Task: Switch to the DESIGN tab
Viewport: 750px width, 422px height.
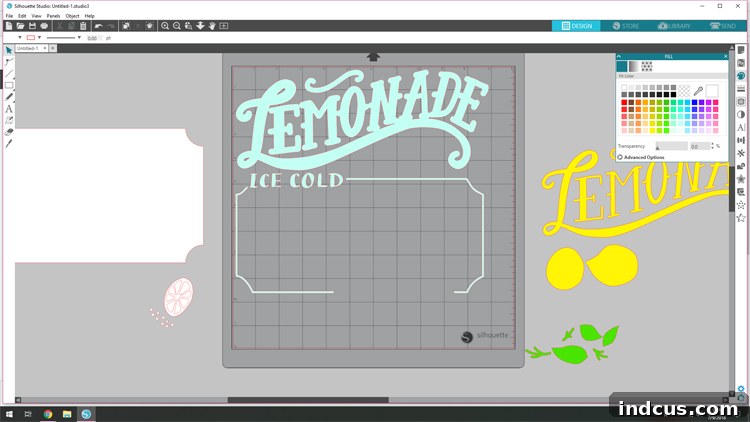Action: click(576, 26)
